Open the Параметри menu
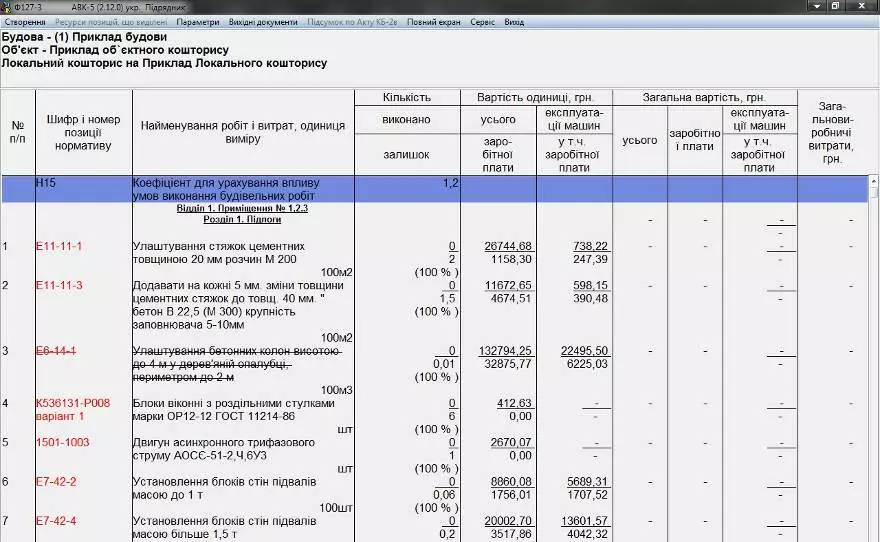Viewport: 880px width, 542px height. coord(197,21)
